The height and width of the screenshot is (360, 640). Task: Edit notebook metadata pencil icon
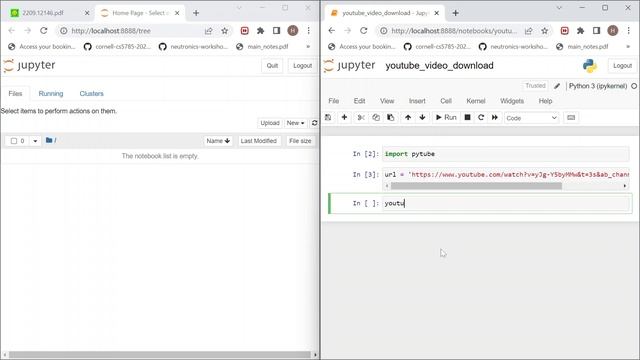pyautogui.click(x=557, y=86)
